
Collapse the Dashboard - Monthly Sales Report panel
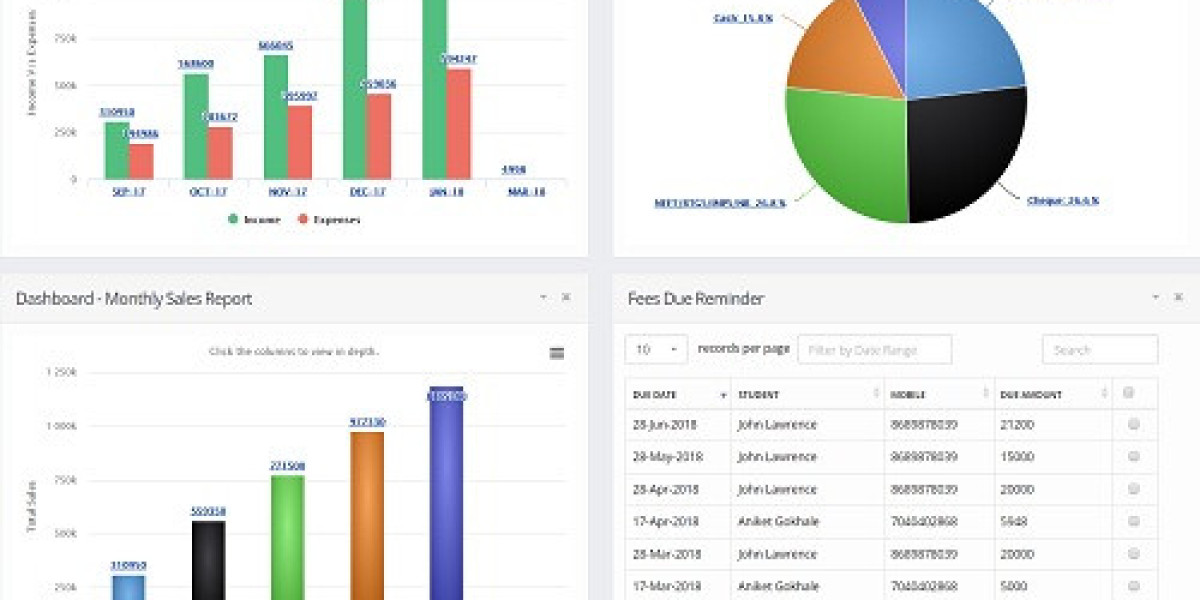[543, 297]
